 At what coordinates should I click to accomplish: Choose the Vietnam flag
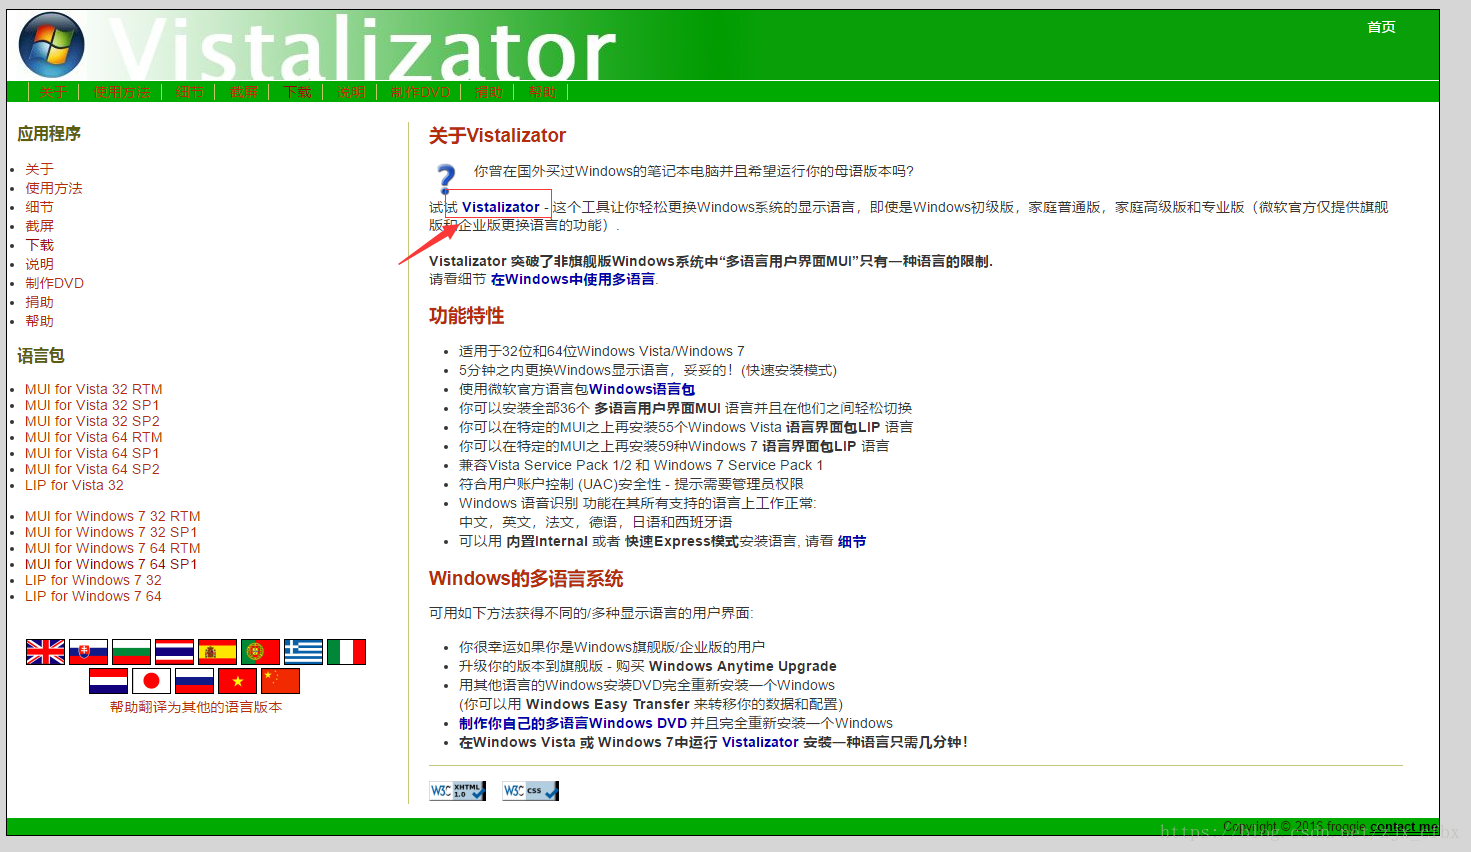[x=237, y=681]
